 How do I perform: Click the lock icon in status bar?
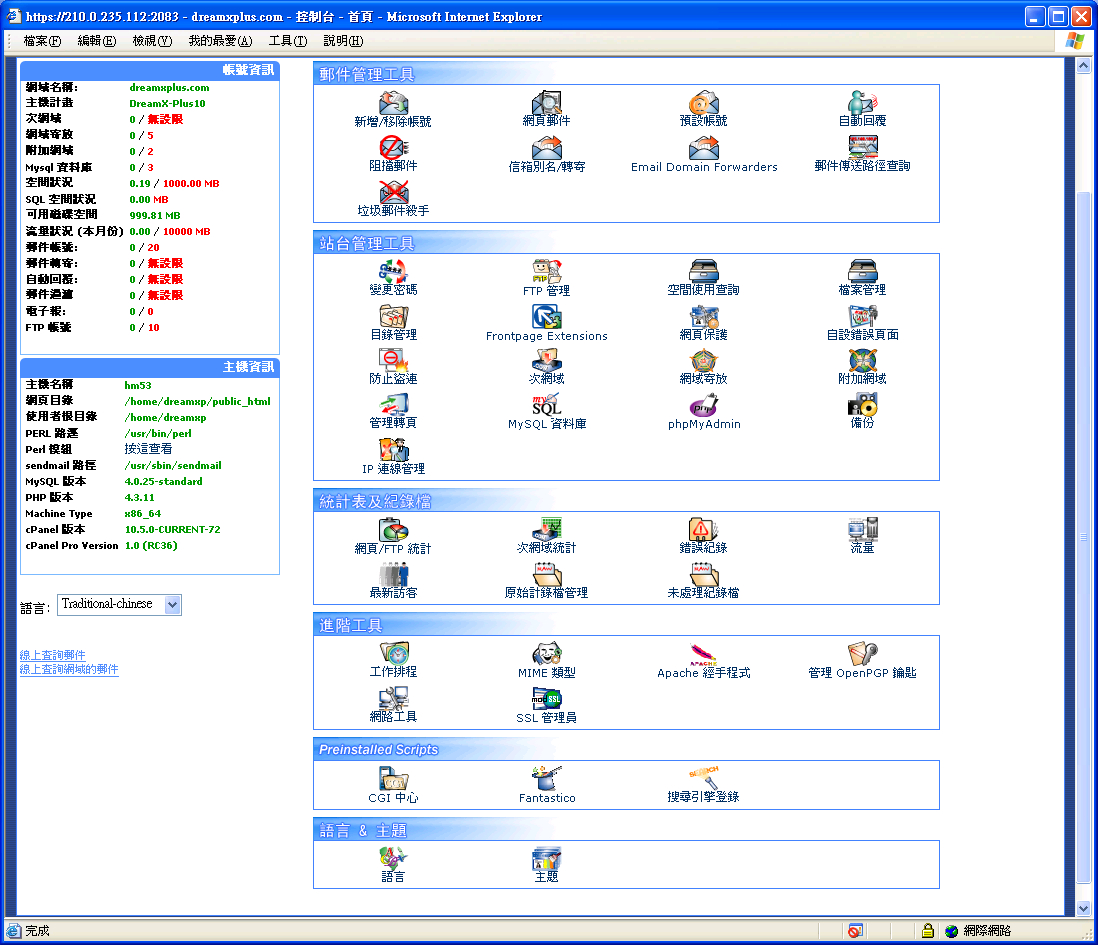[x=927, y=931]
